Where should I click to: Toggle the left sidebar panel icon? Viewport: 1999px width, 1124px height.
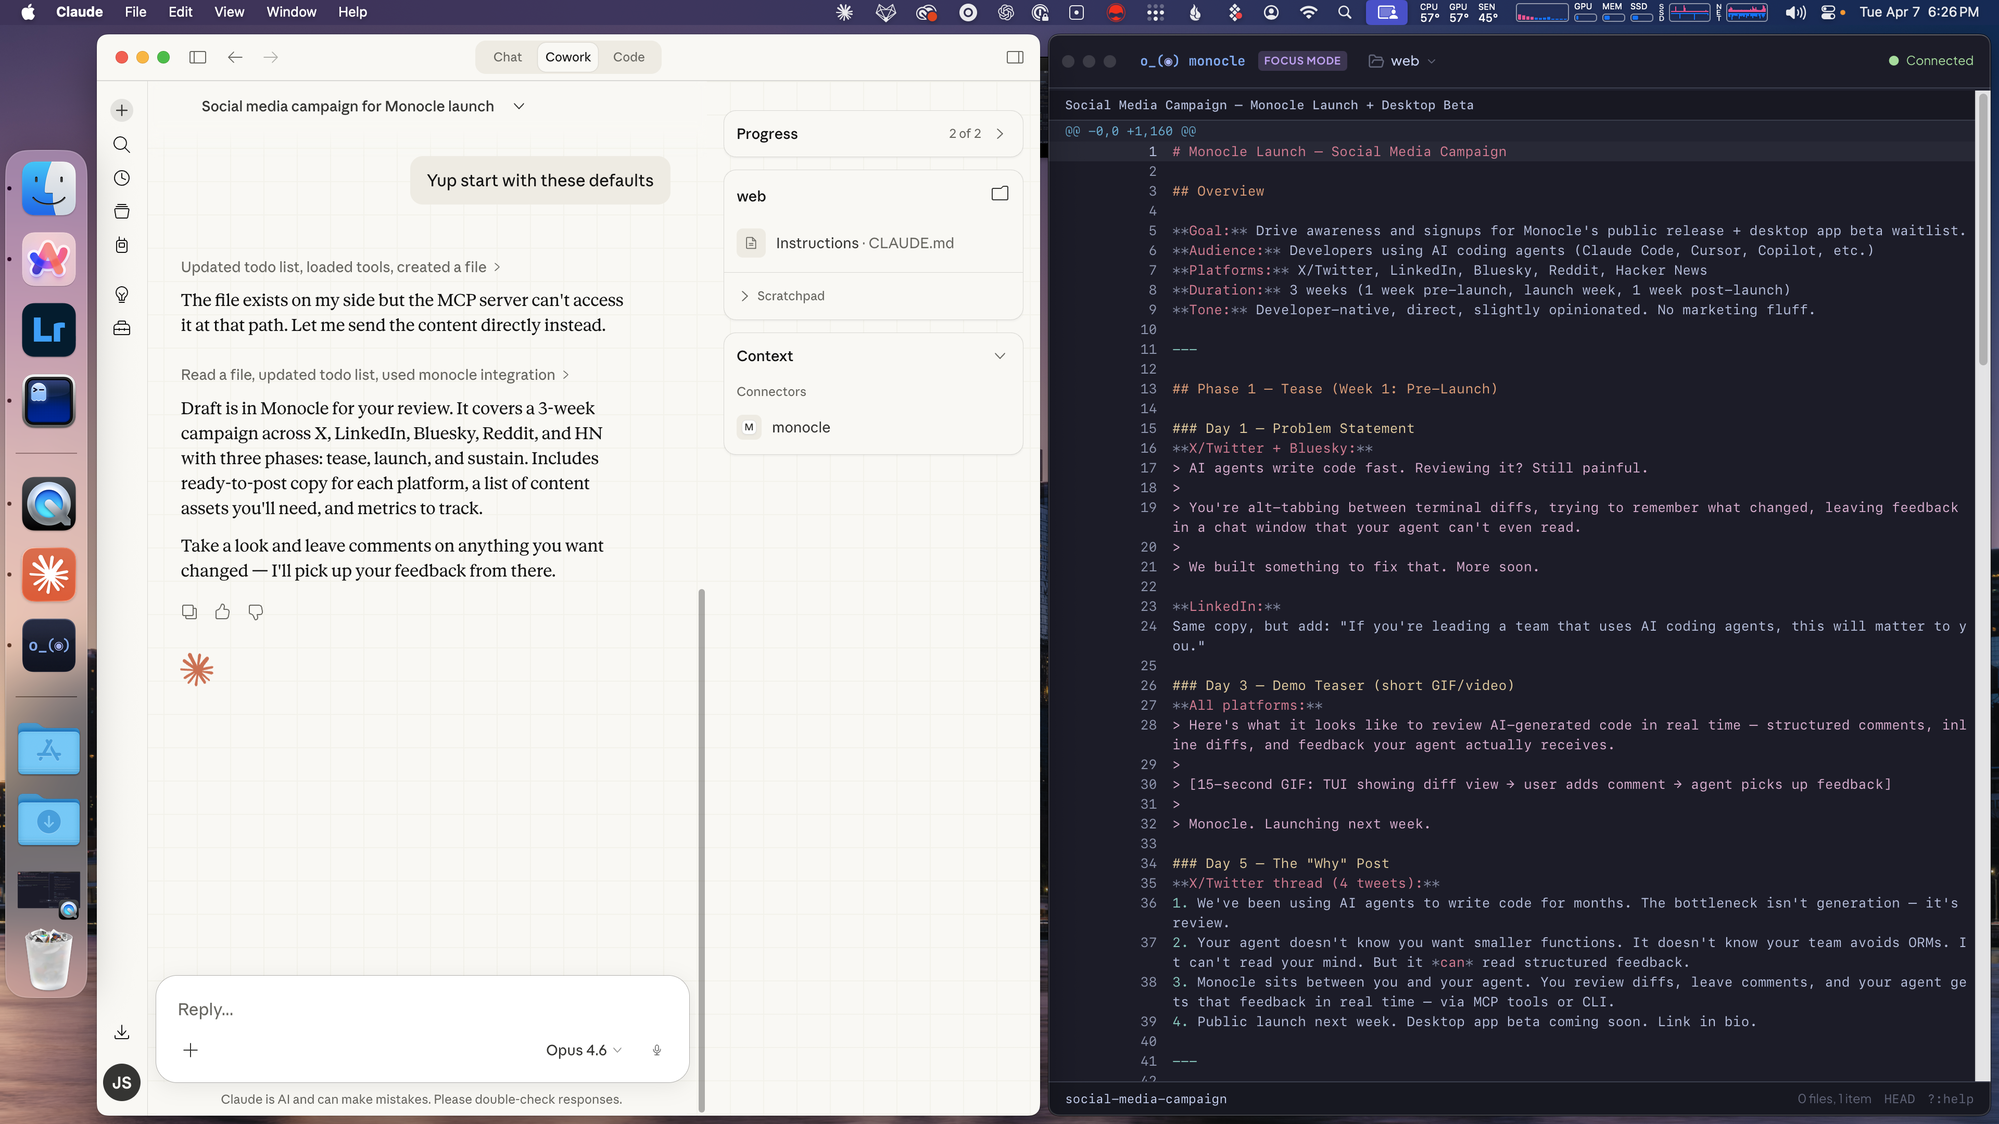198,57
